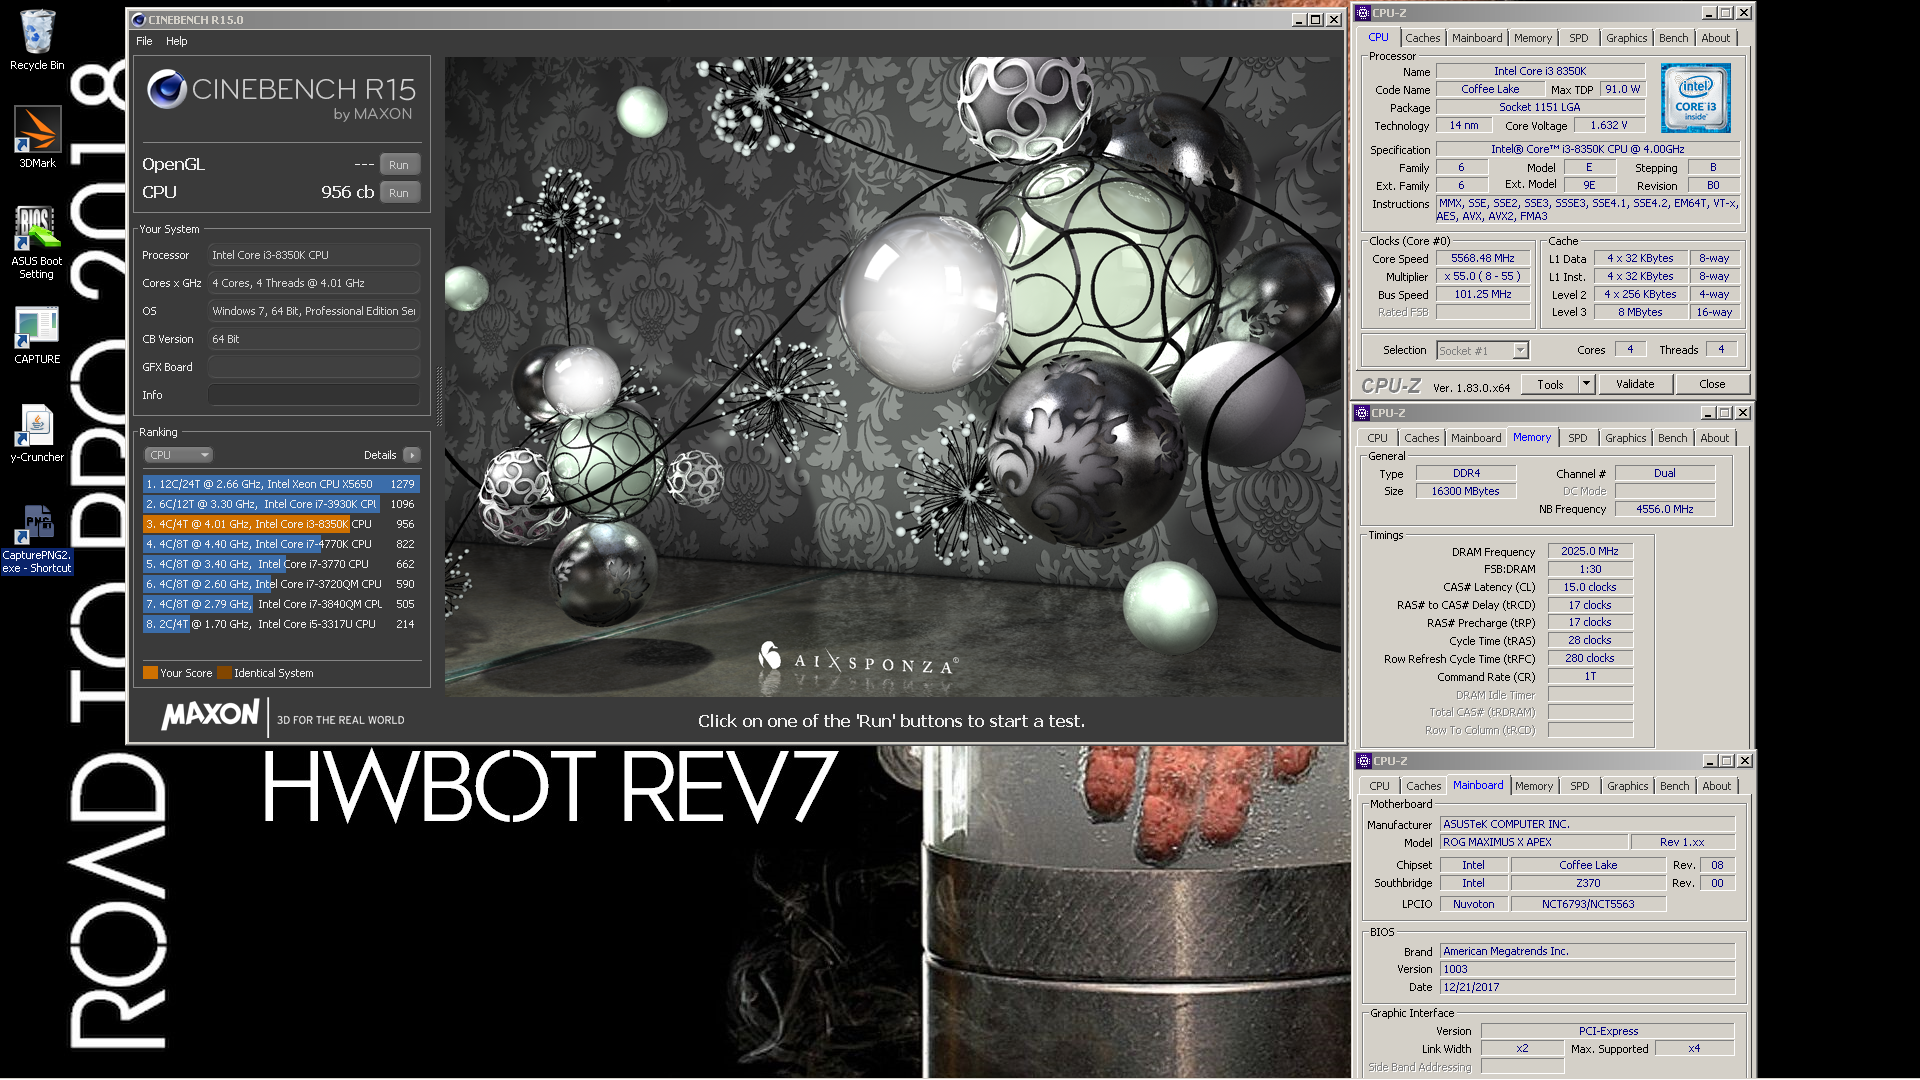Select highlighted ranking row i3-8350K 956
Image resolution: width=1920 pixels, height=1080 pixels.
point(281,524)
